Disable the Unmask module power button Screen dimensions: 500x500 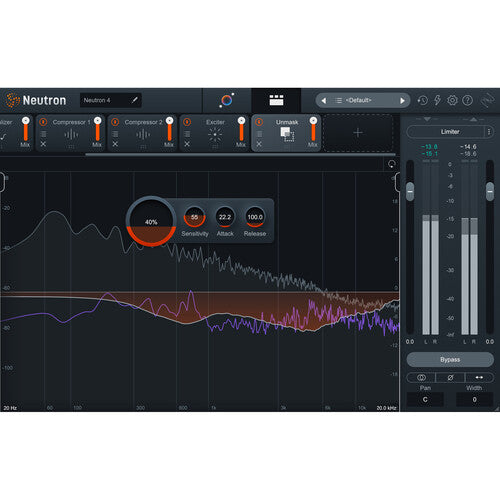coord(259,122)
